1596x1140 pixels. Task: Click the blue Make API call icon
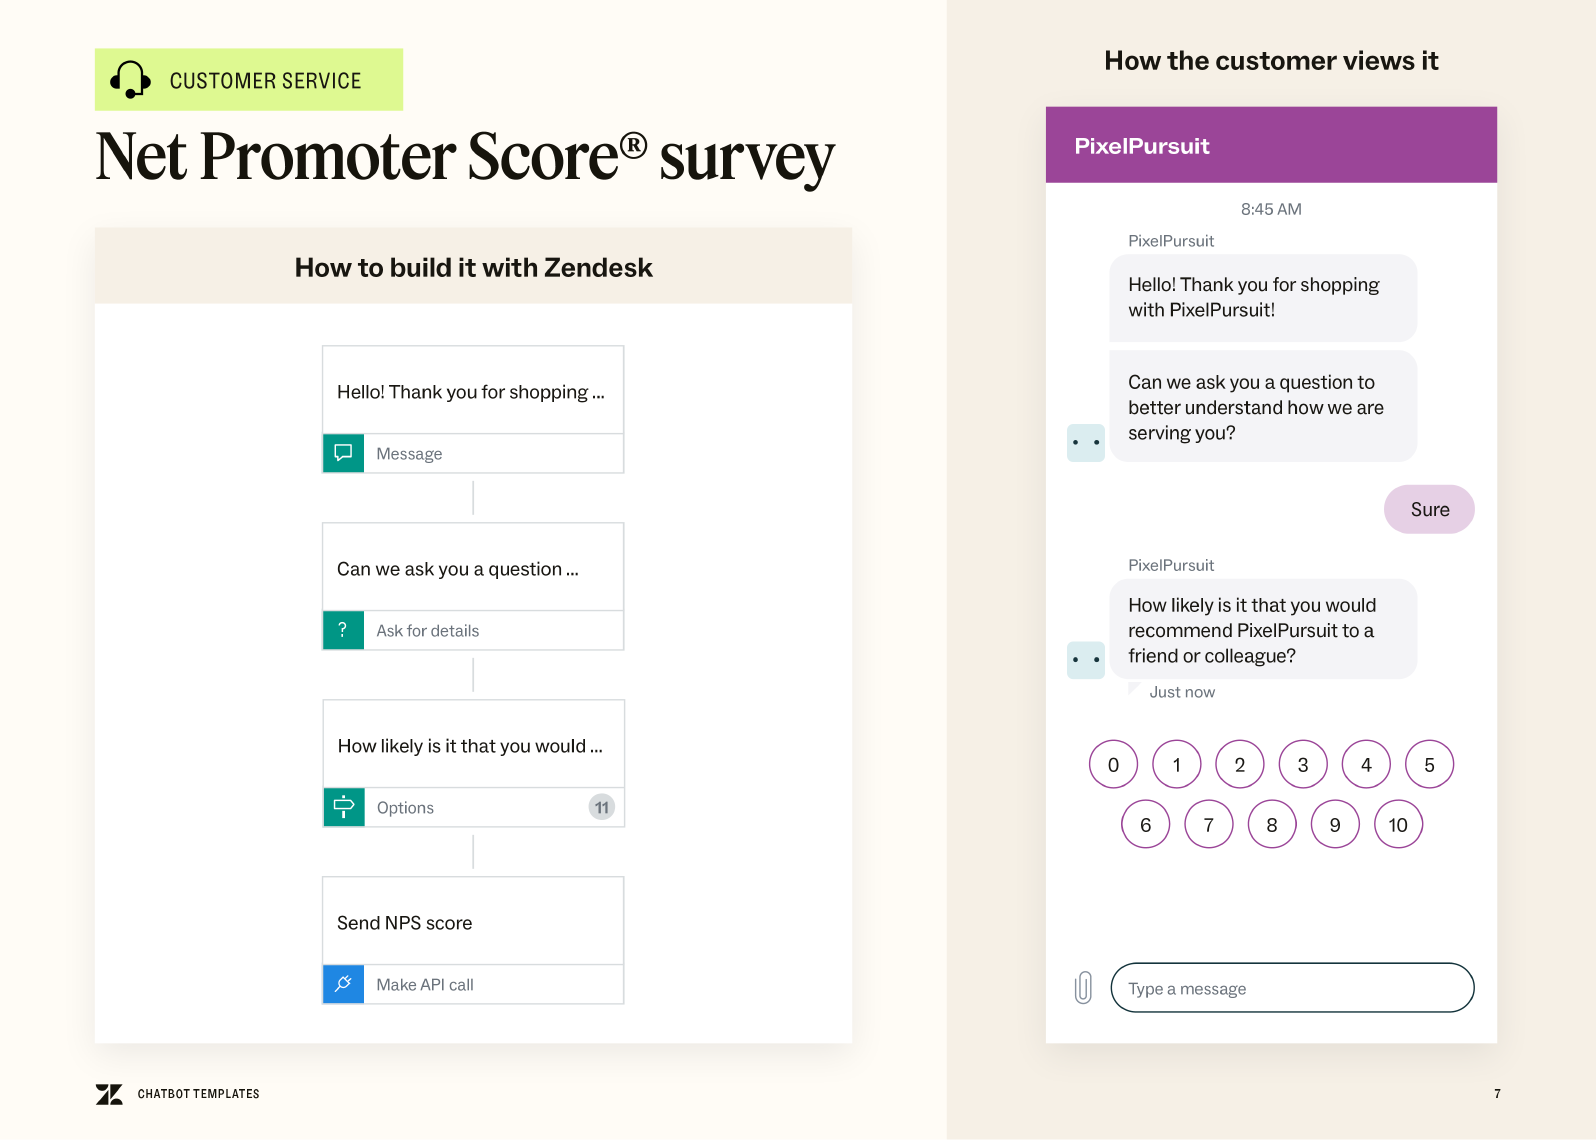pyautogui.click(x=343, y=984)
